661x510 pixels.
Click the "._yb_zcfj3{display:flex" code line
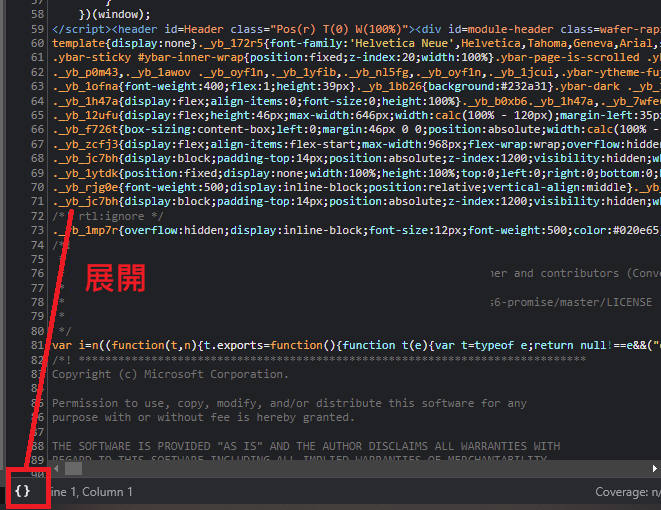(356, 144)
